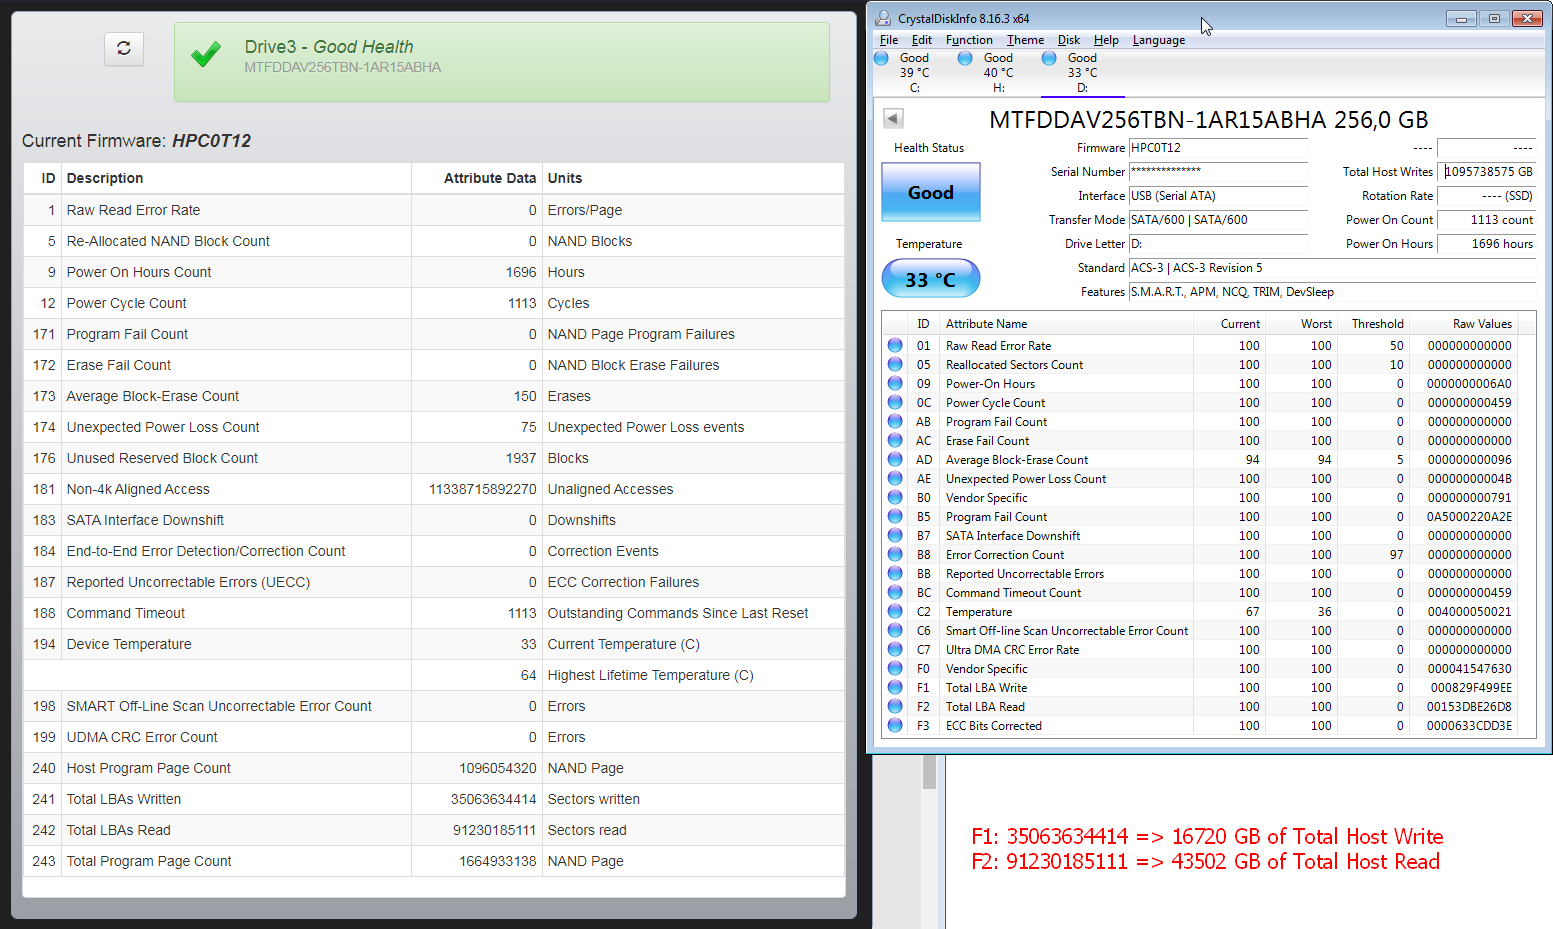Click status orb for Total LBA Write
This screenshot has height=929, width=1553.
pyautogui.click(x=895, y=687)
